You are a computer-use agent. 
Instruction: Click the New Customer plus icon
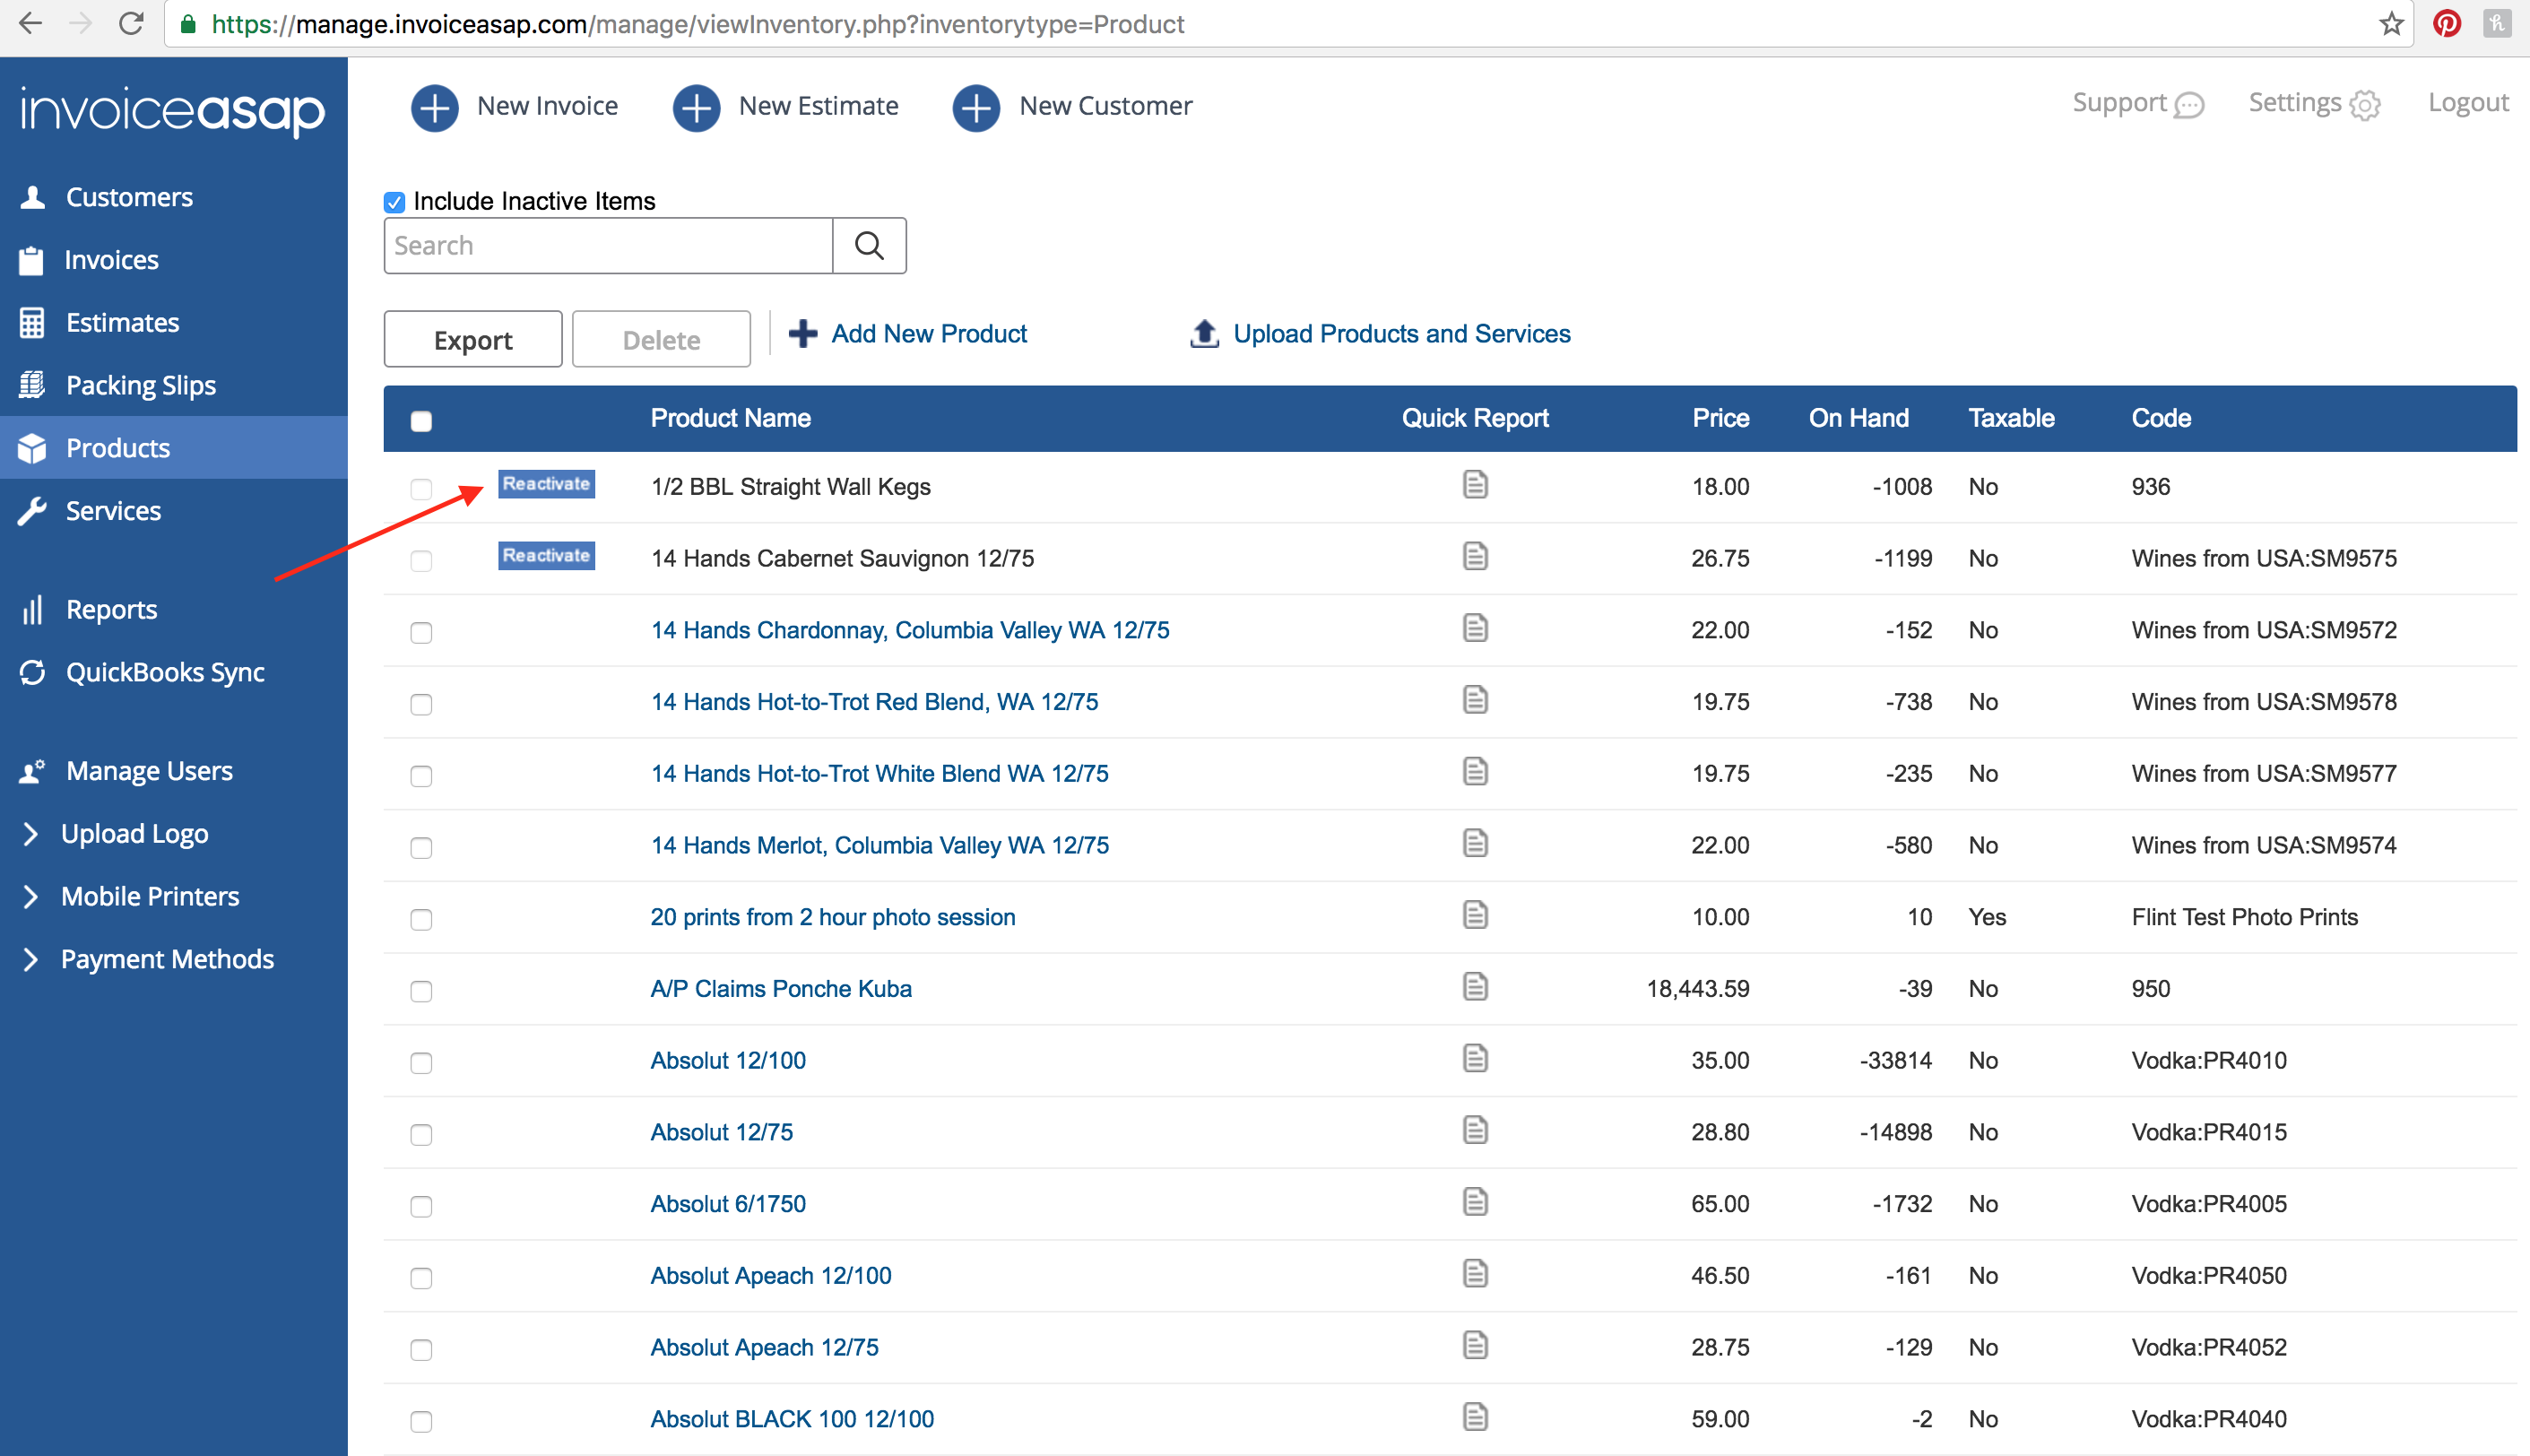click(976, 107)
